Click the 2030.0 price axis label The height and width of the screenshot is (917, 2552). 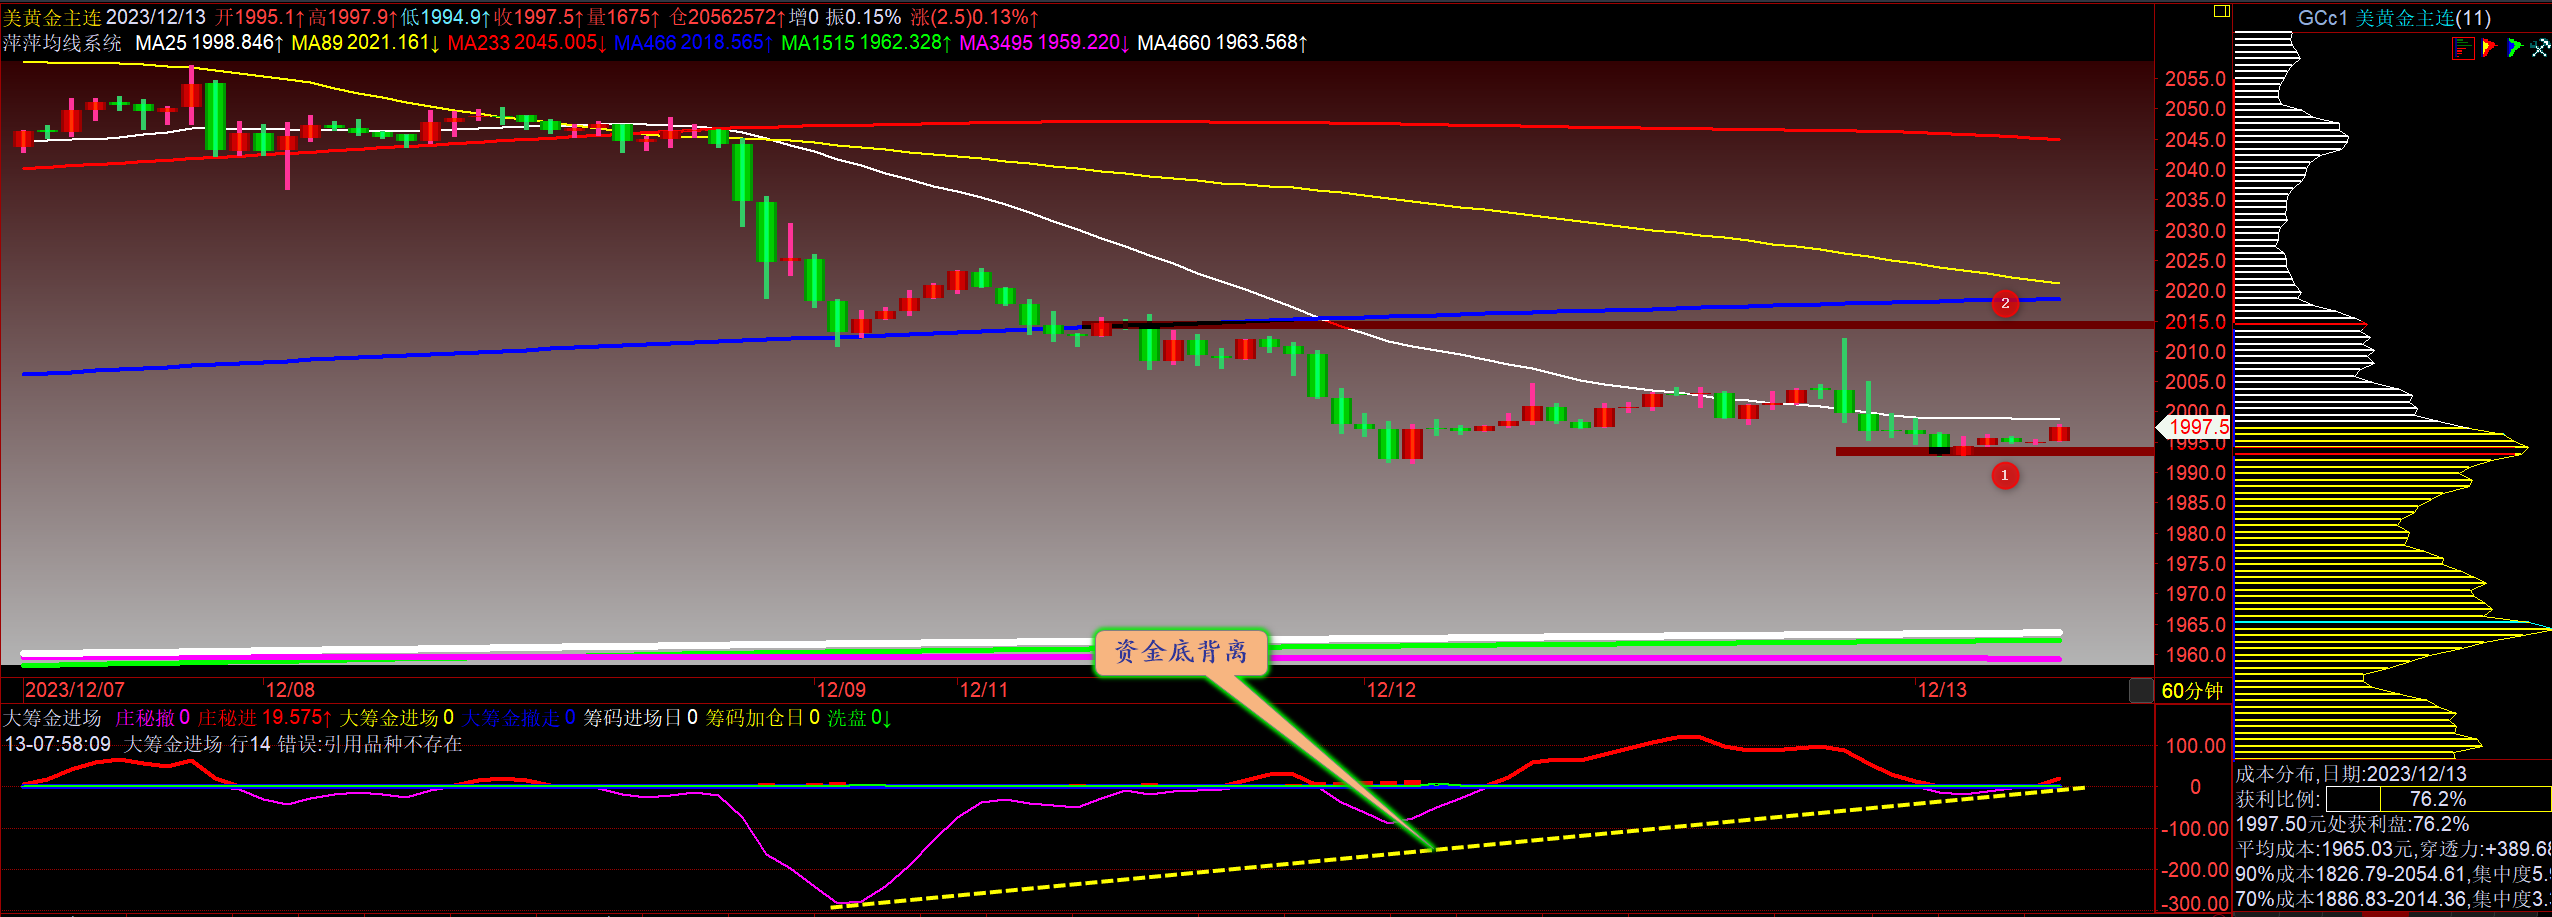pyautogui.click(x=2196, y=231)
